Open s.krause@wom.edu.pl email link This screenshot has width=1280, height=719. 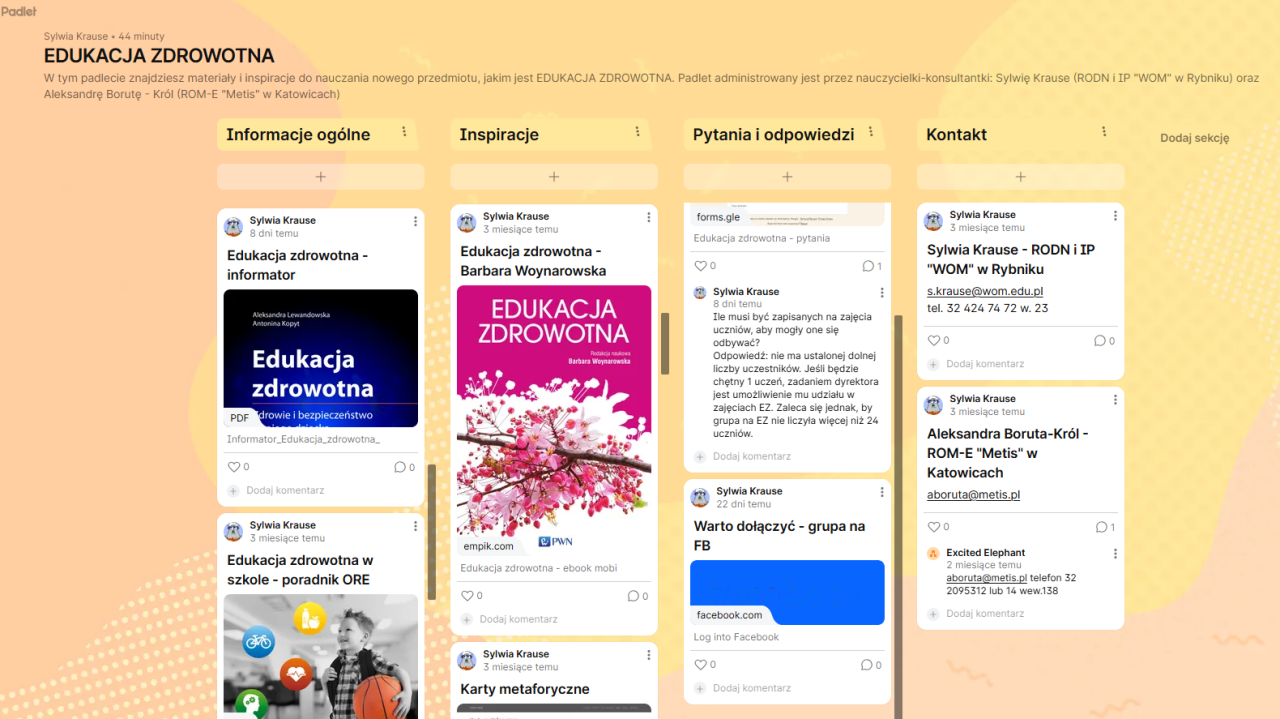pos(985,291)
